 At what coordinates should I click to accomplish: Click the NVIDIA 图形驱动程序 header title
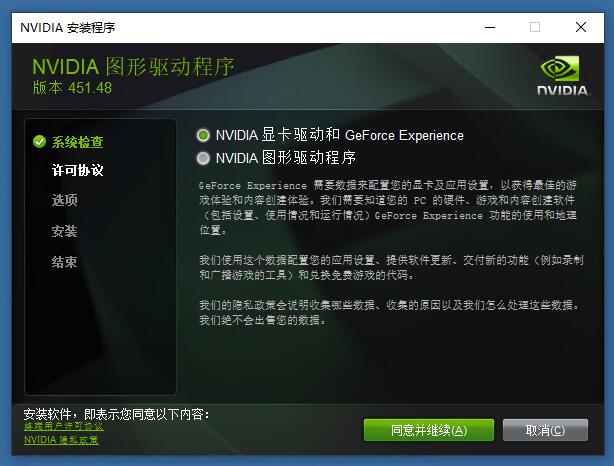(x=133, y=67)
